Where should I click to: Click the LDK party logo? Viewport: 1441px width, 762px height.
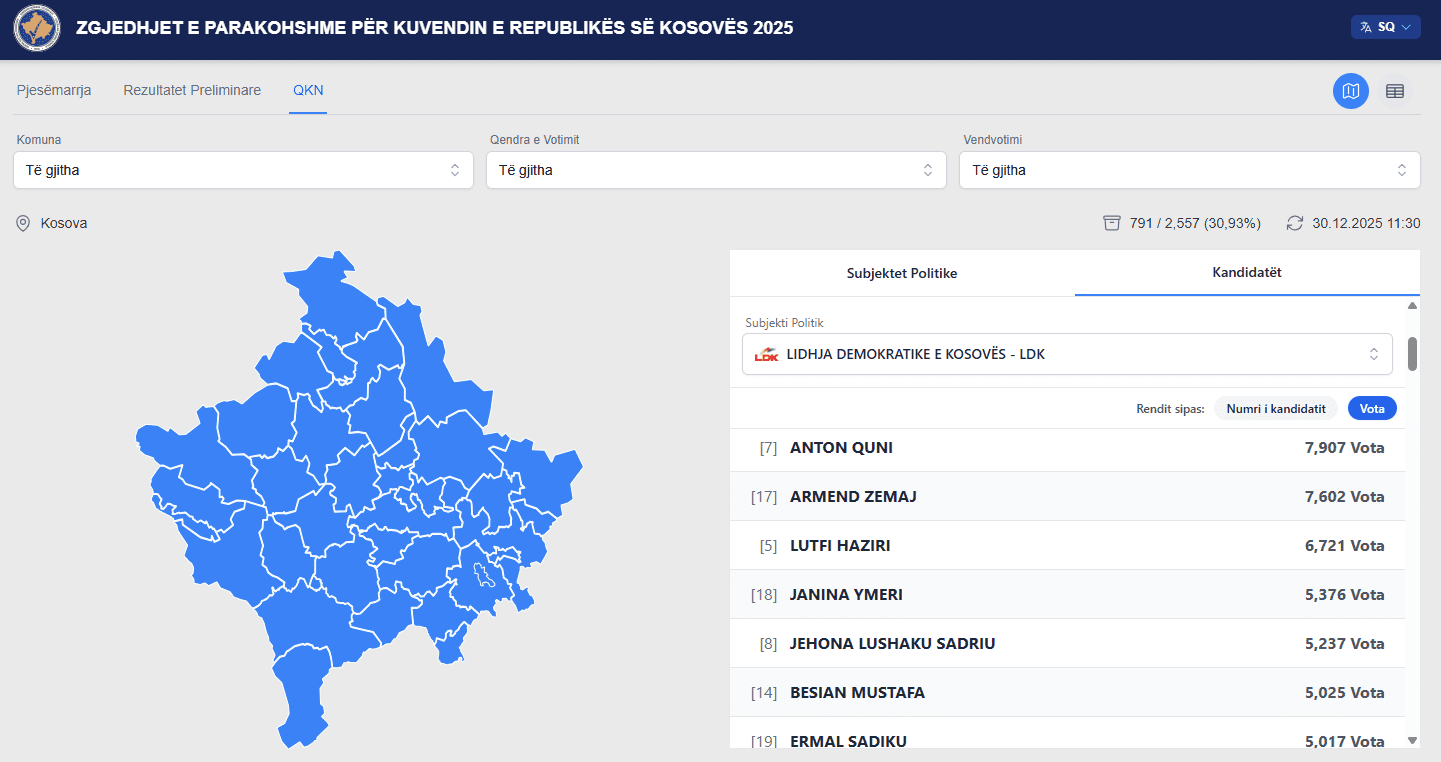766,354
